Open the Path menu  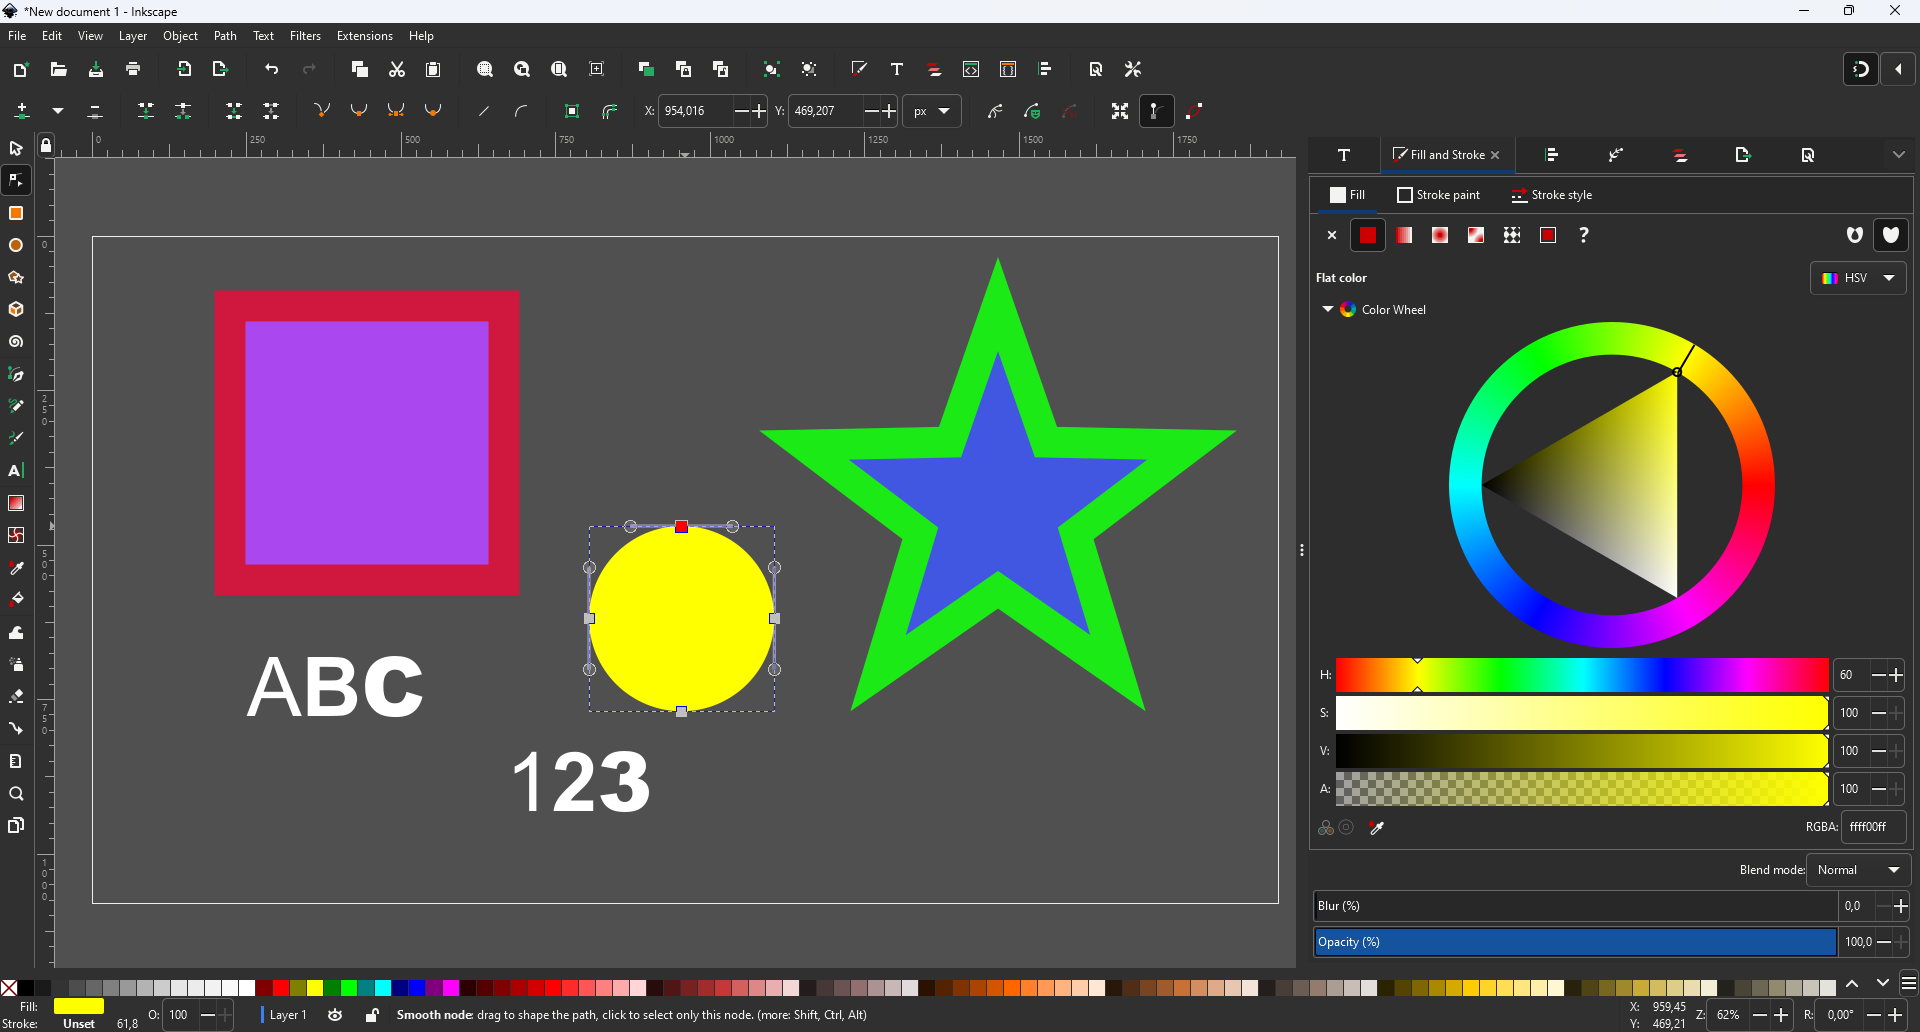click(x=225, y=36)
